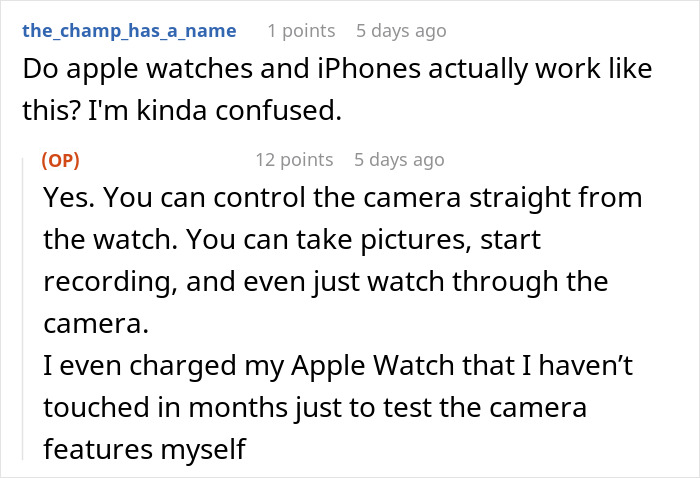Click the final line "features myself"
The image size is (700, 478).
click(144, 450)
